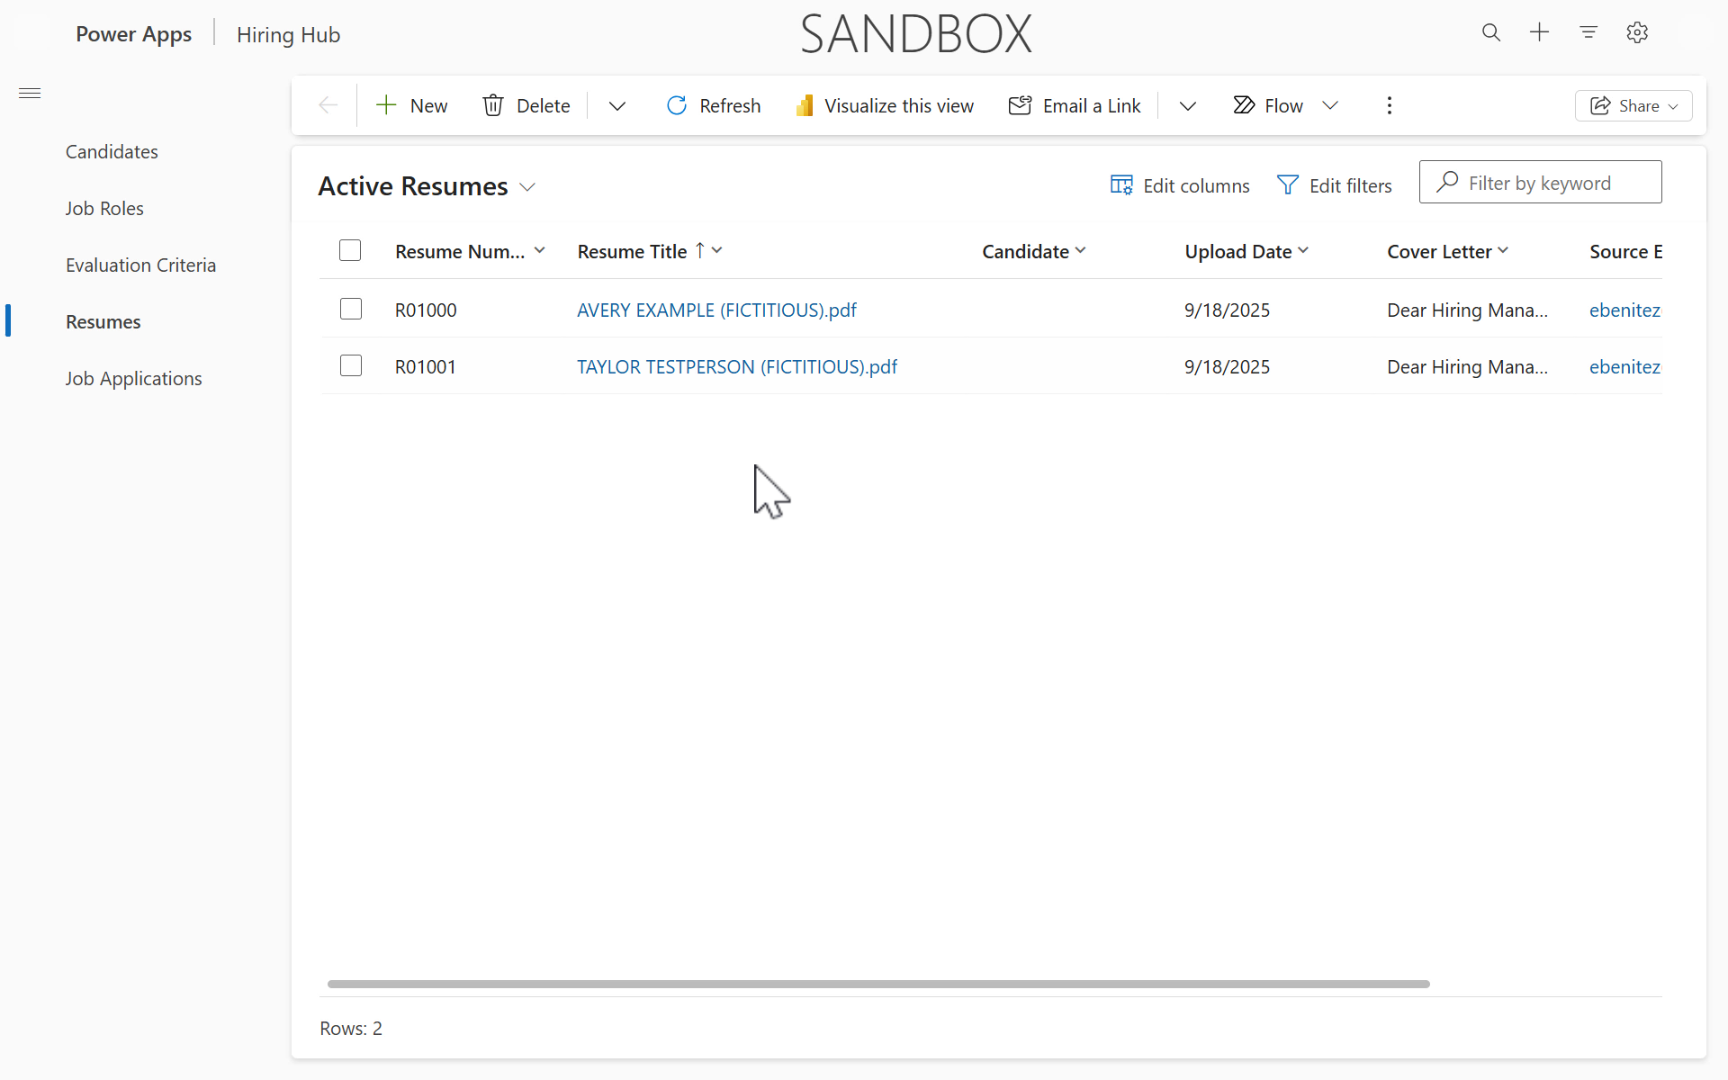Open AVERY EXAMPLE (FICTITIOUS).pdf link
Image resolution: width=1728 pixels, height=1080 pixels.
[x=716, y=310]
